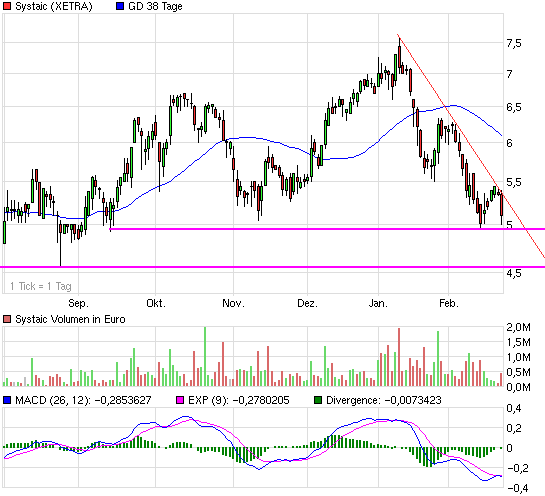This screenshot has height=496, width=545.
Task: Click the magenta EXP (9) legend swatch
Action: pos(180,400)
